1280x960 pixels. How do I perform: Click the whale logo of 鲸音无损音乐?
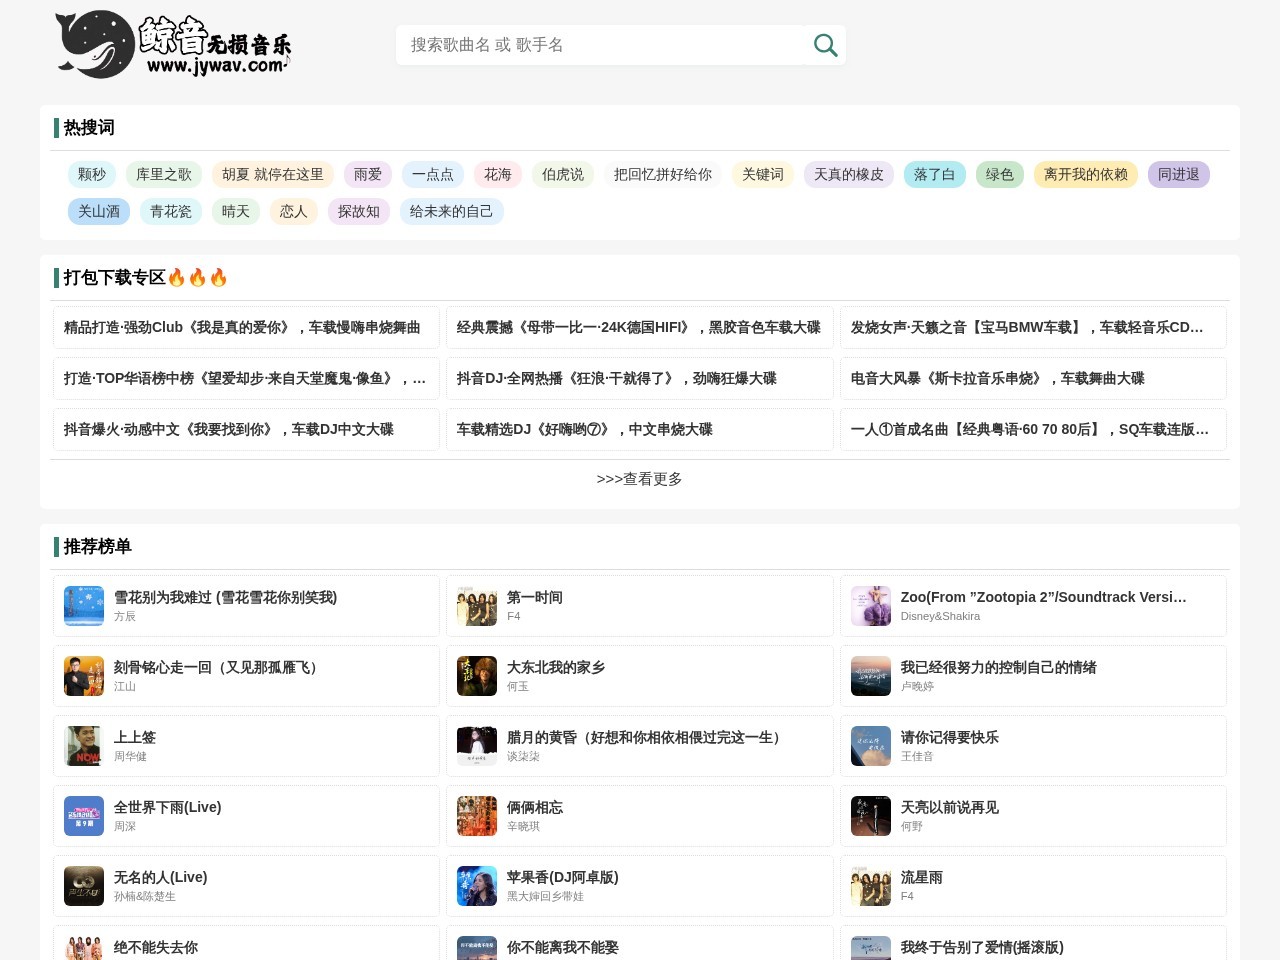tap(95, 44)
